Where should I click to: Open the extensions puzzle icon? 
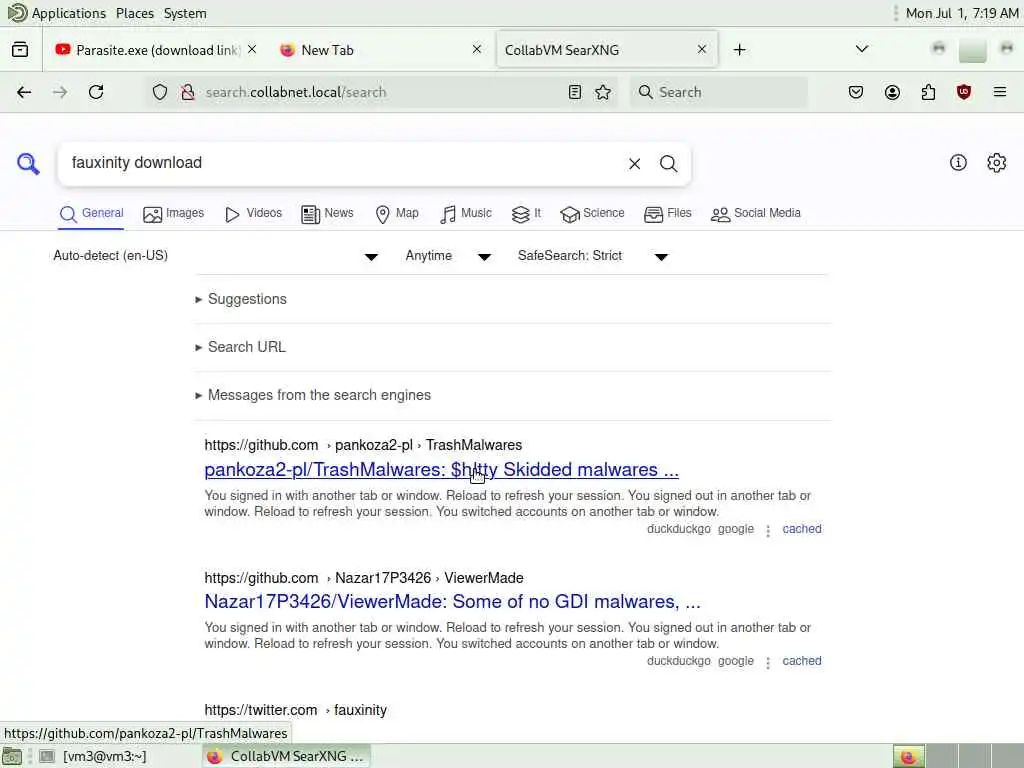coord(928,92)
